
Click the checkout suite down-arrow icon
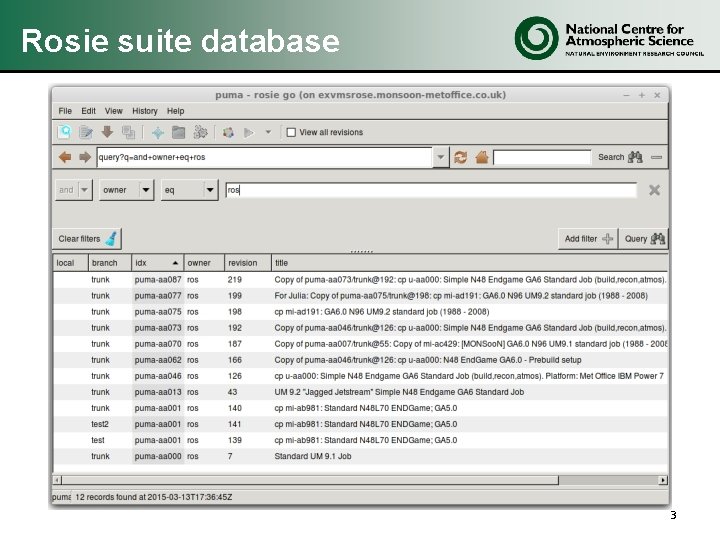(107, 132)
